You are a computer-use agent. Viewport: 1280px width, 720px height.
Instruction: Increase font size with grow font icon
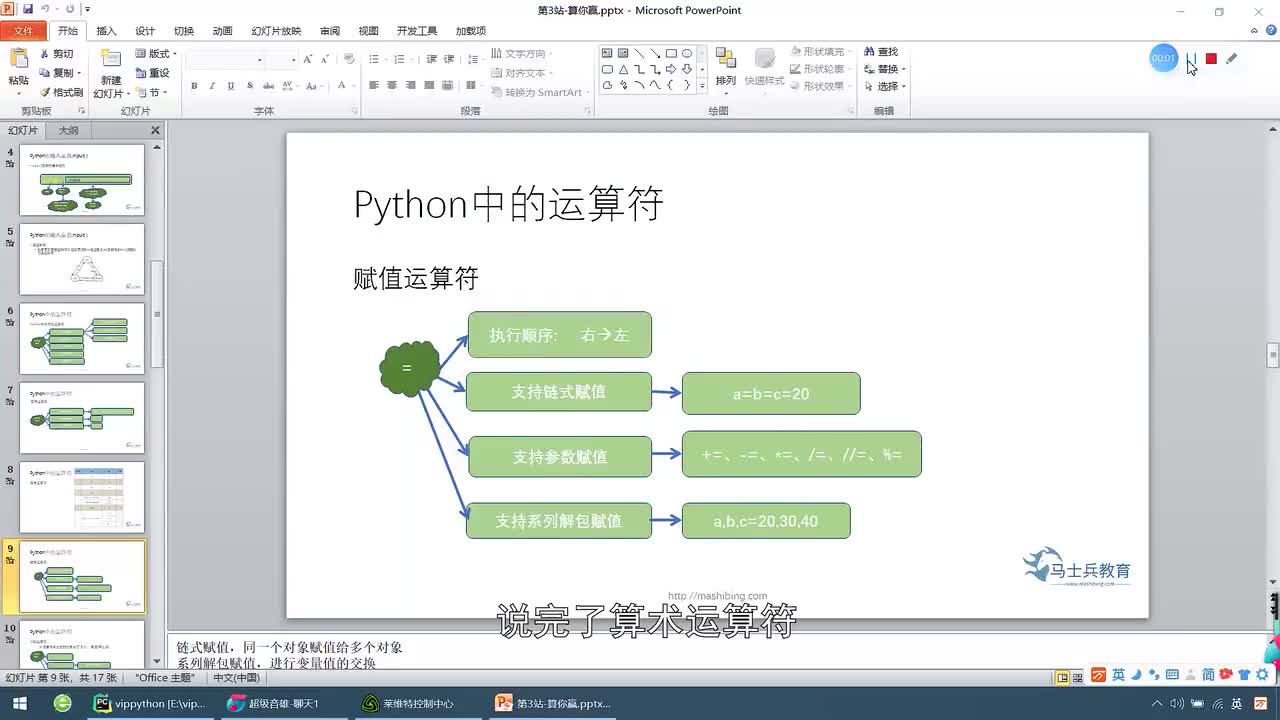[x=309, y=60]
